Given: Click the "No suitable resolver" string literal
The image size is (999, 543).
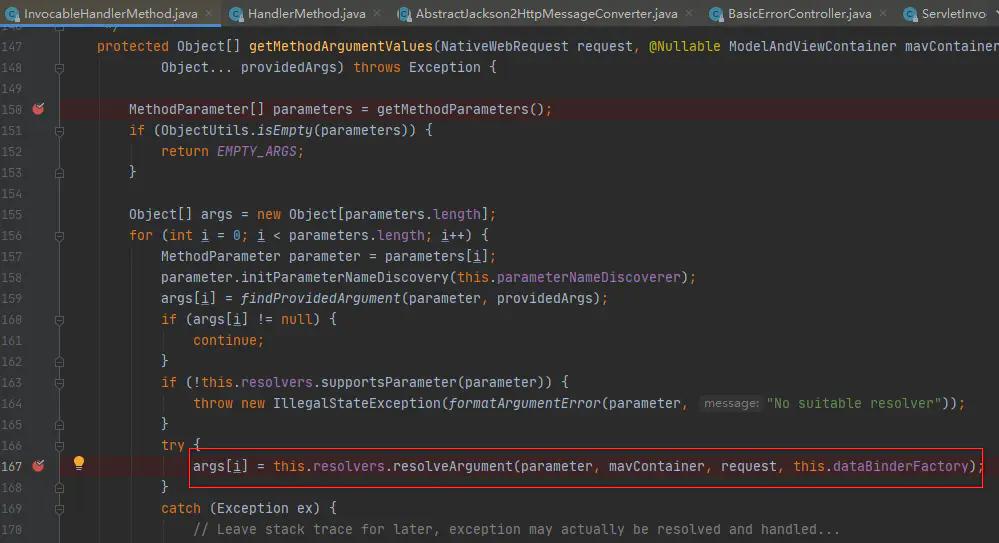Looking at the screenshot, I should [854, 403].
